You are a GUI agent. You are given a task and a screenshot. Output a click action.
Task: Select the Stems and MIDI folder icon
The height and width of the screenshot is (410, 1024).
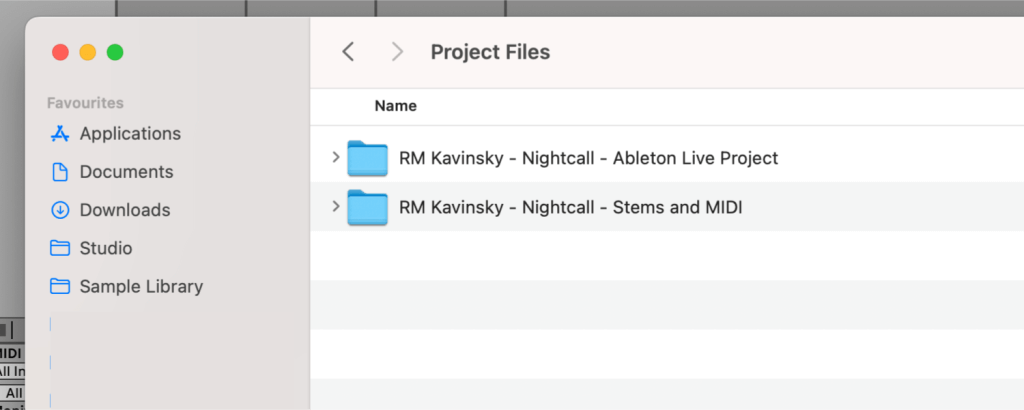pos(368,208)
